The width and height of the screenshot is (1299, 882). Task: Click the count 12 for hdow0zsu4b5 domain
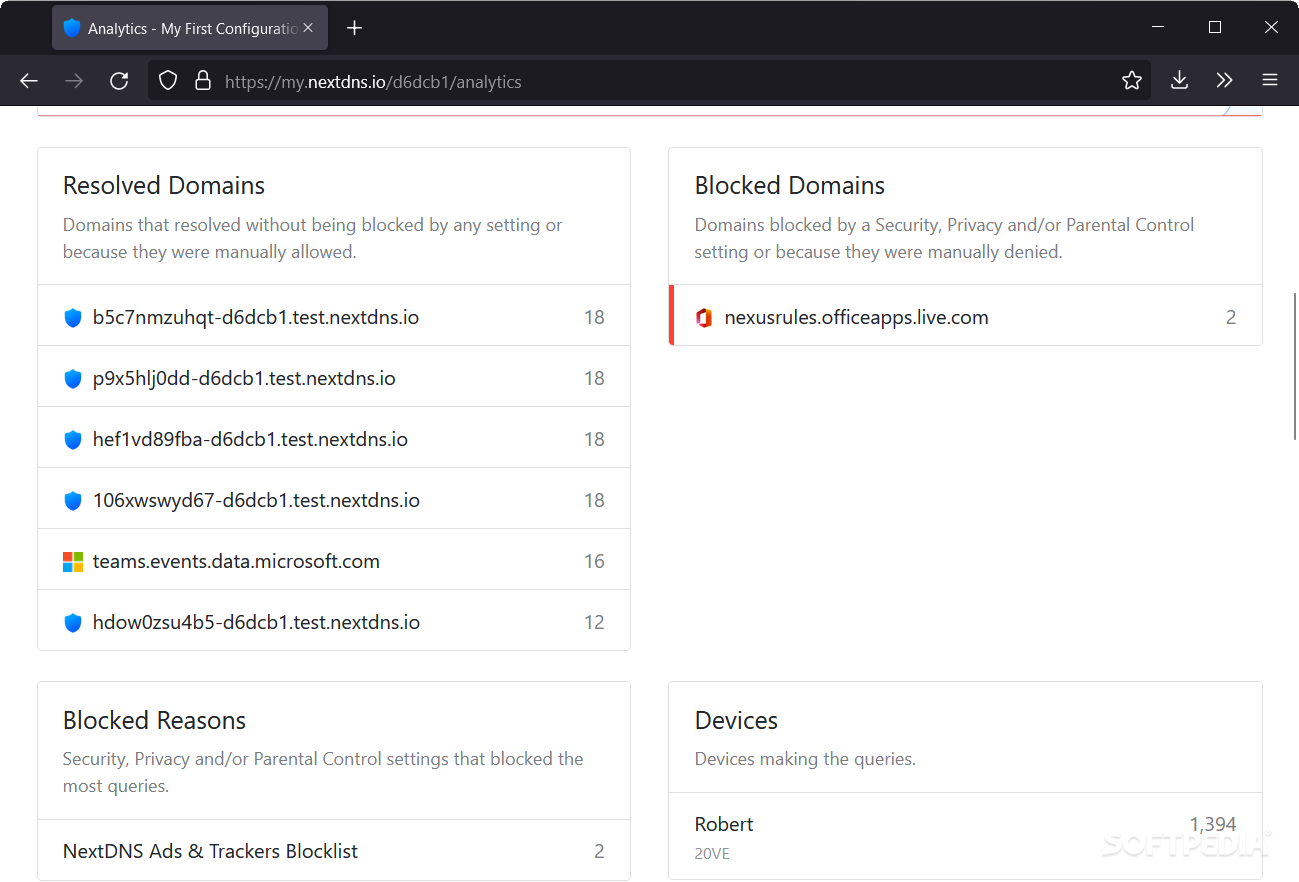594,622
